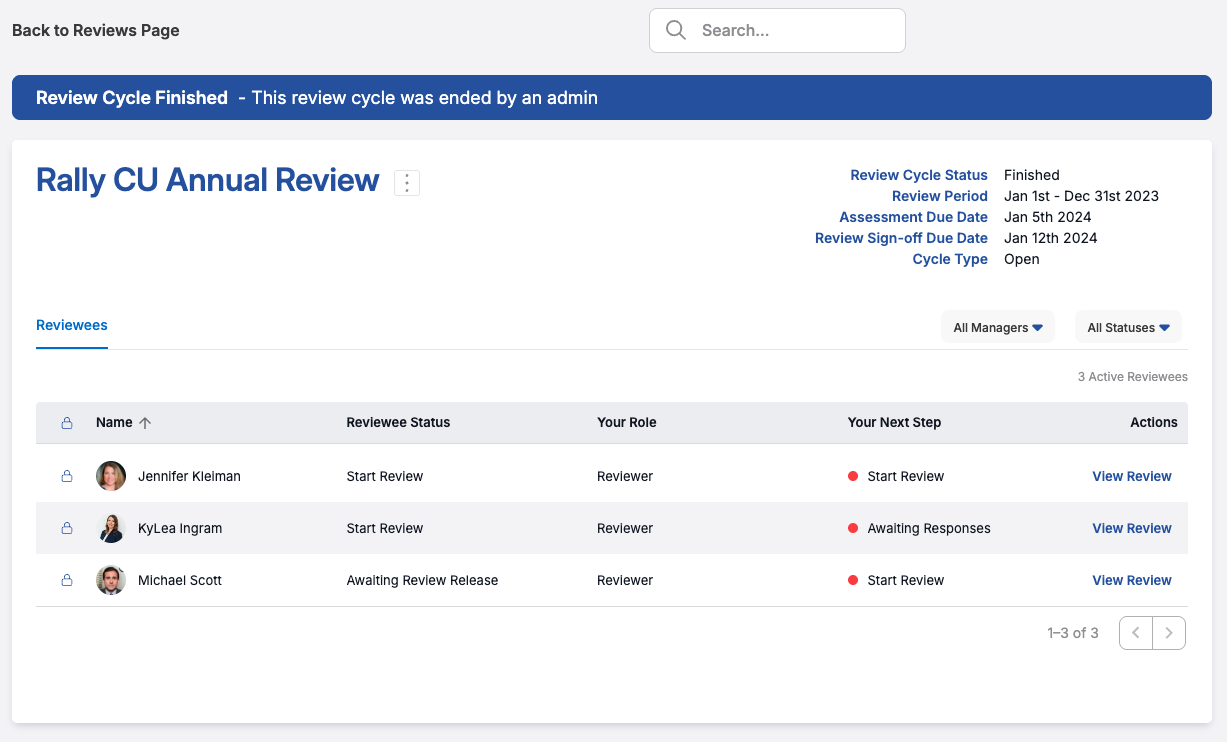Go to the previous page of reviewees

pos(1136,633)
